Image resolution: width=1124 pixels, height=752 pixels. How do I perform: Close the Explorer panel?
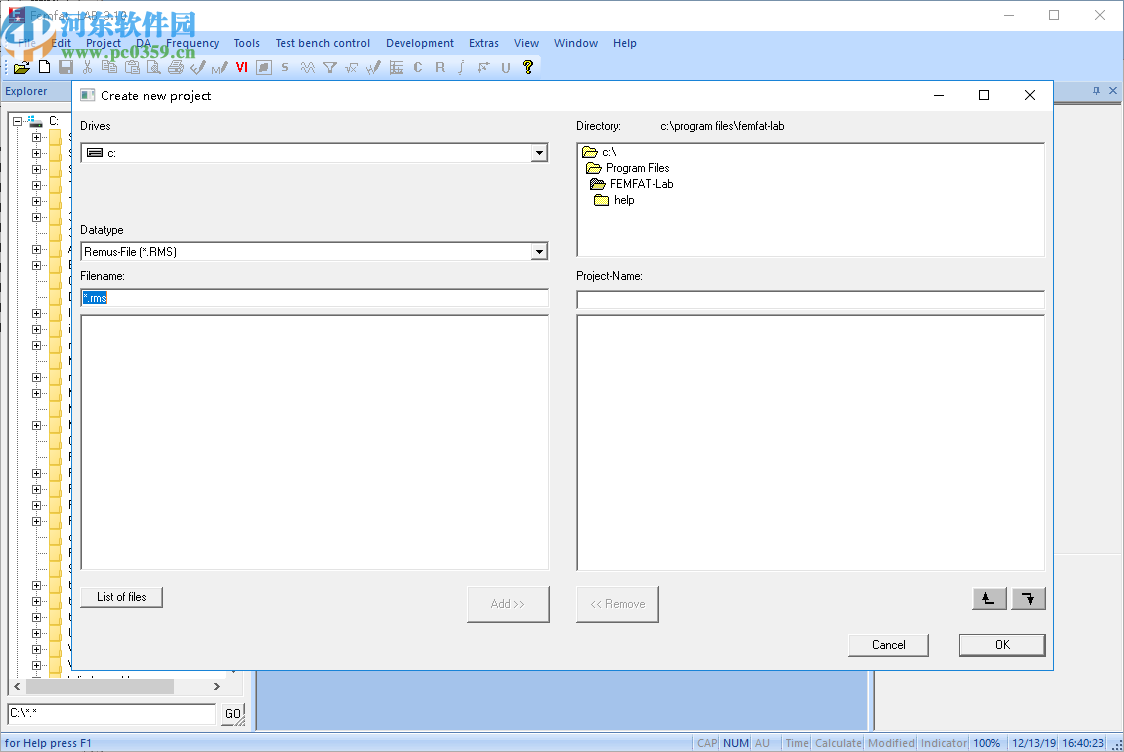pyautogui.click(x=1113, y=91)
